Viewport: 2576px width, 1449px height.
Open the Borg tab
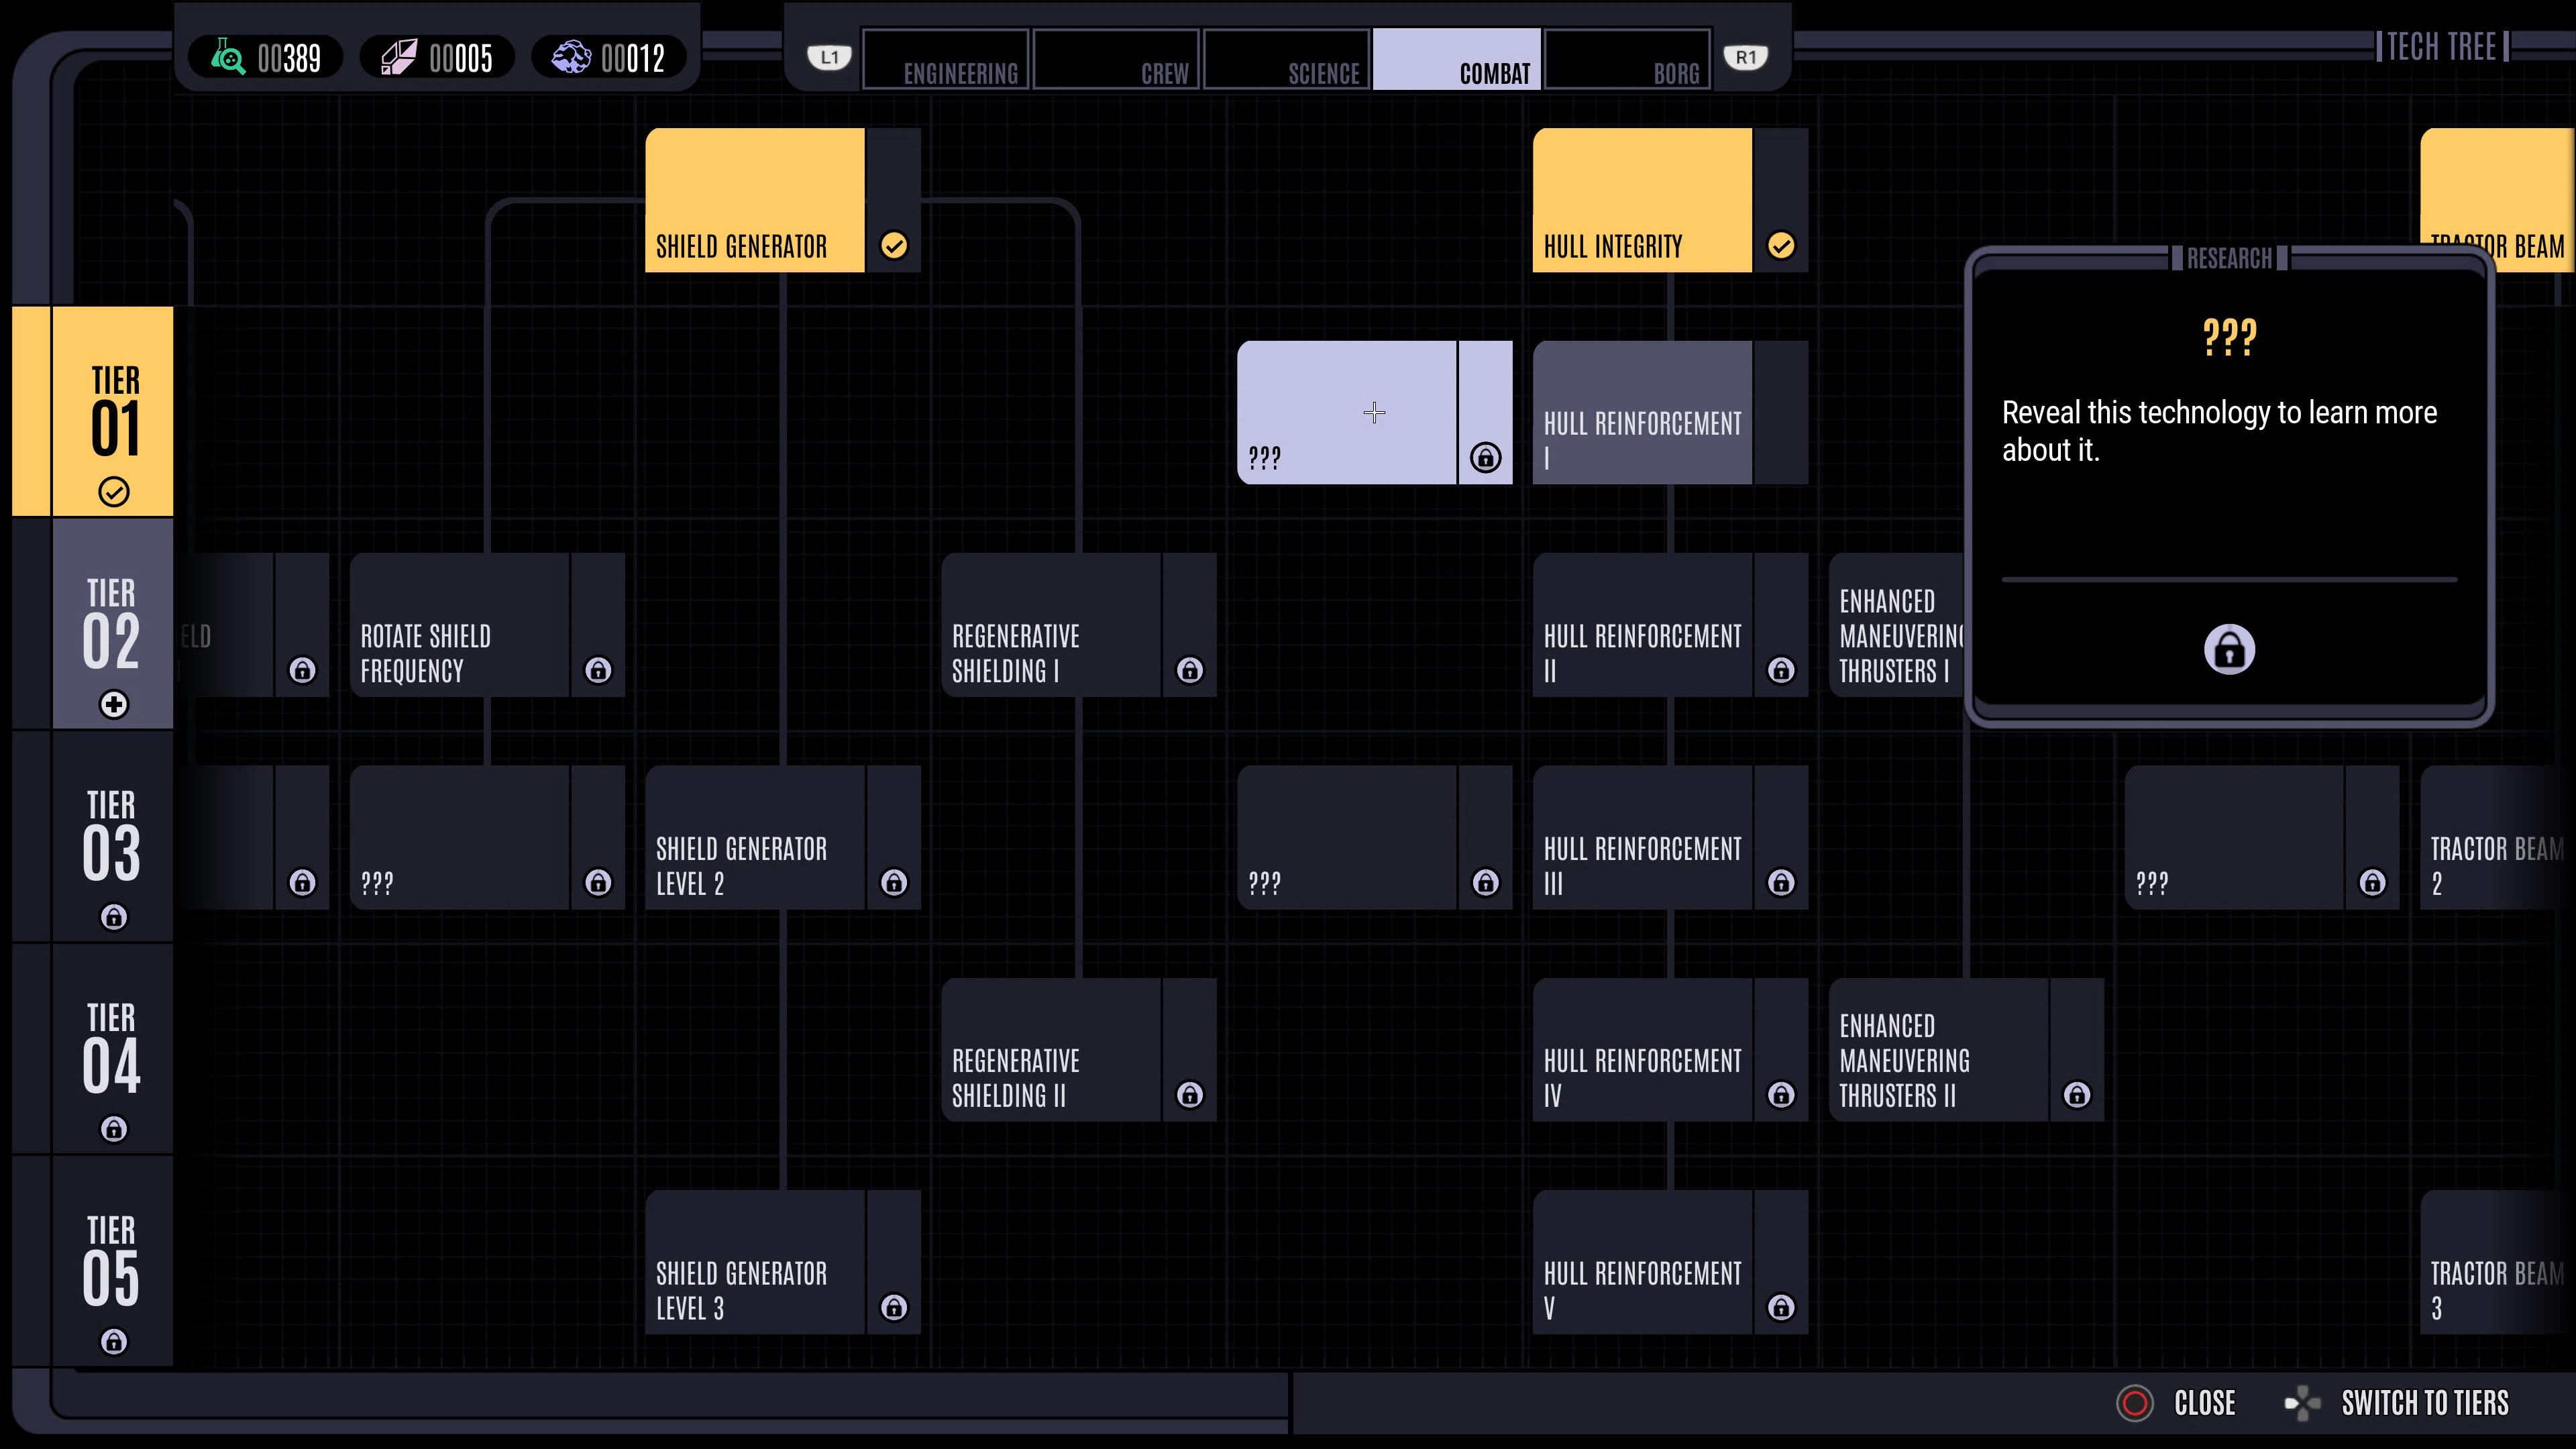point(1628,60)
